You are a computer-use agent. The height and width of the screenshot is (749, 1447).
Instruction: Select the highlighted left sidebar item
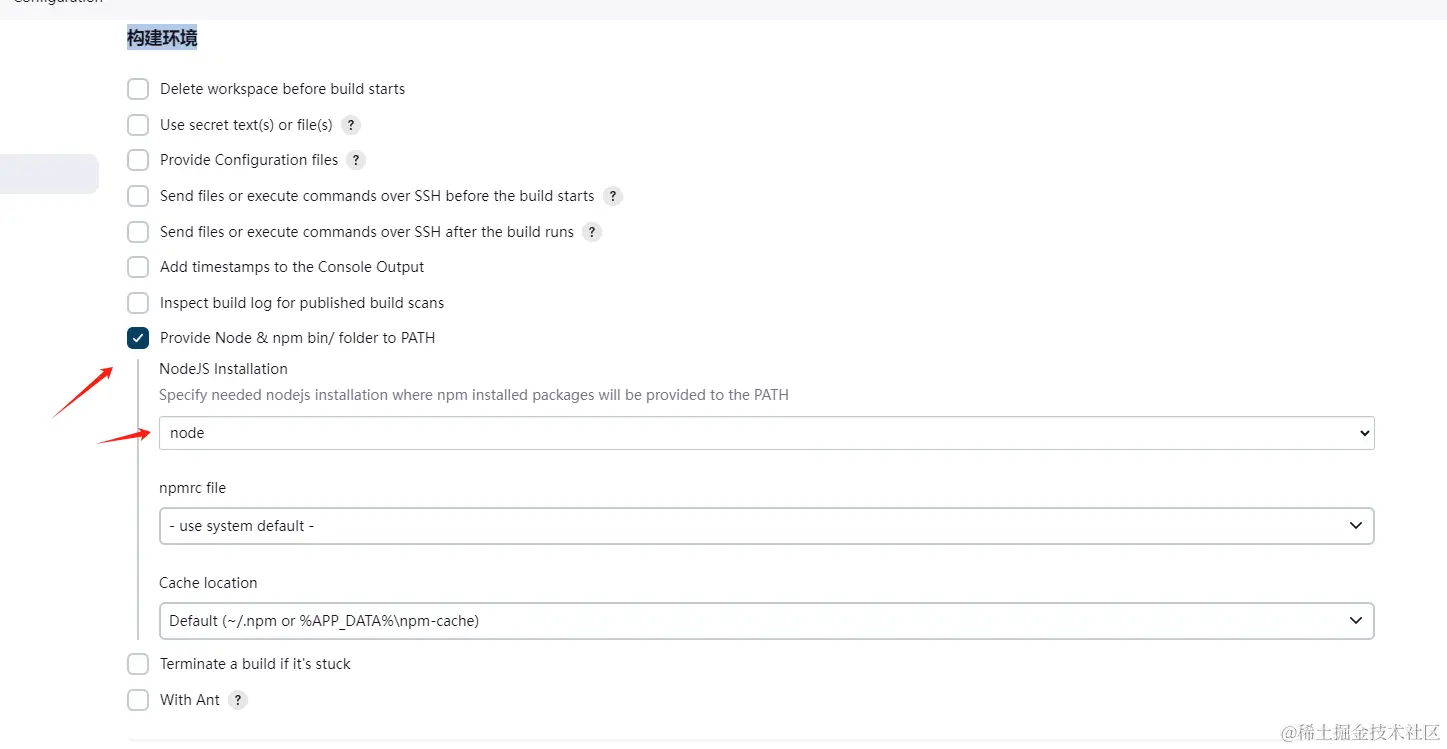pos(49,174)
